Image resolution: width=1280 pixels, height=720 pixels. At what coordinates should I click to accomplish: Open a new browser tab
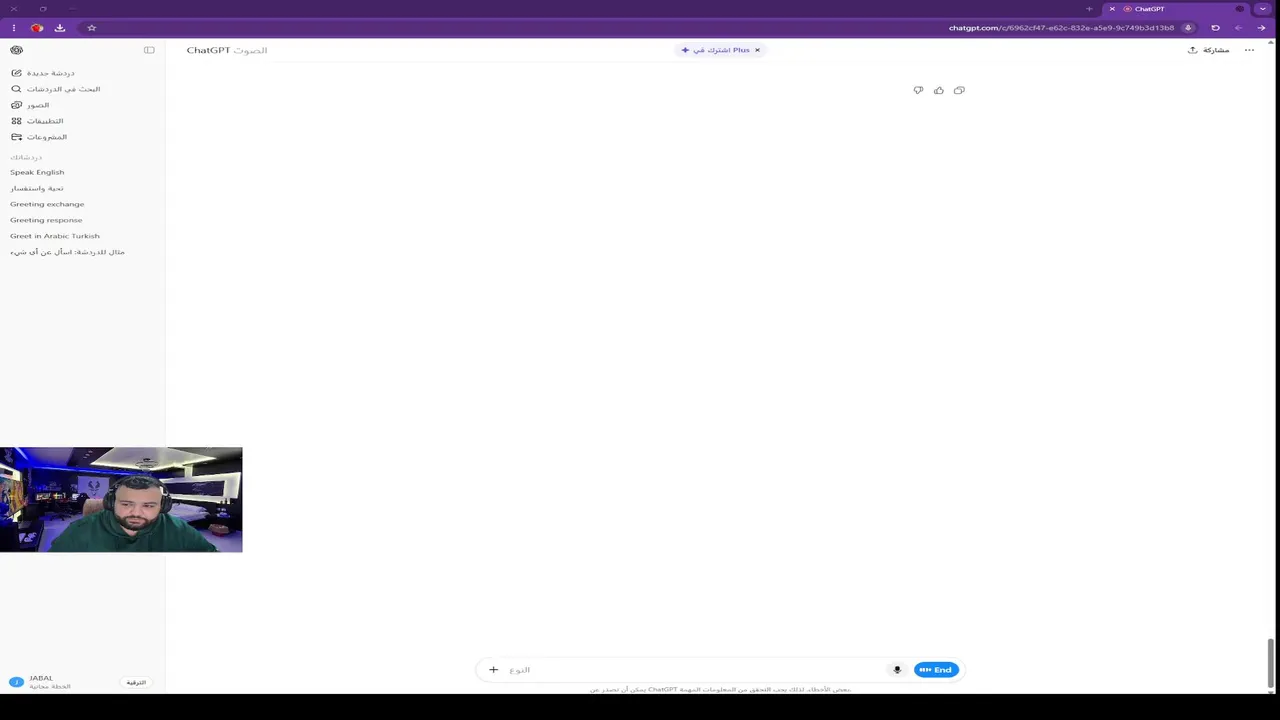click(x=1089, y=9)
